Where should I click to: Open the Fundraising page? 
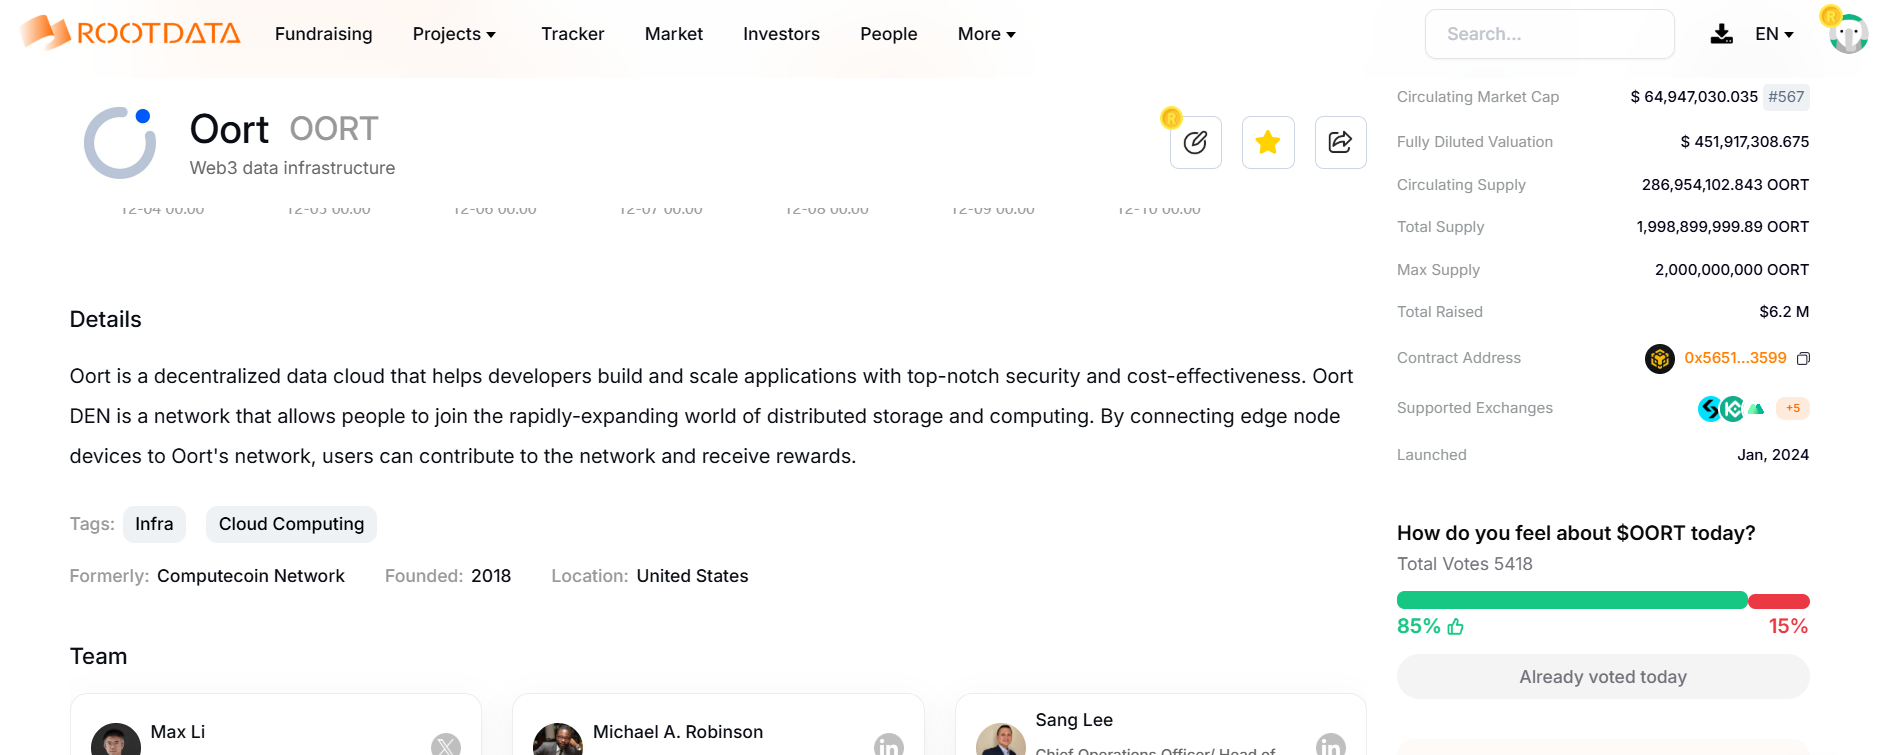click(x=323, y=34)
